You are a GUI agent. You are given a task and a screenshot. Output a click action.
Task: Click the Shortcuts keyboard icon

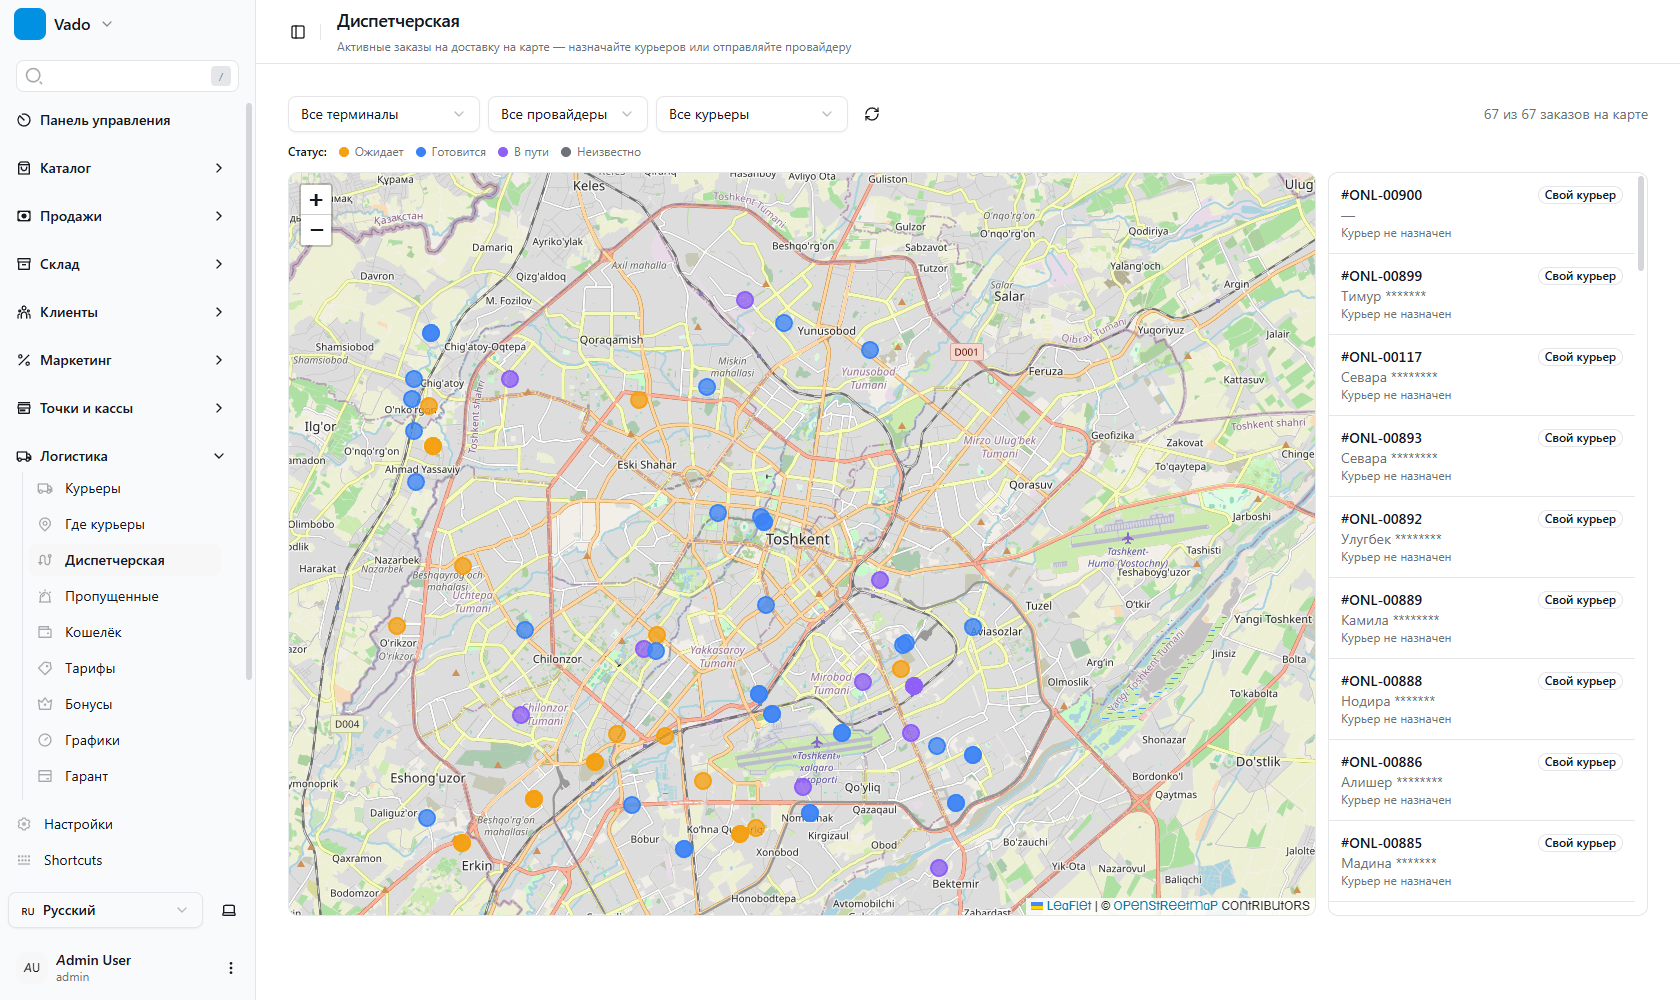(x=24, y=860)
